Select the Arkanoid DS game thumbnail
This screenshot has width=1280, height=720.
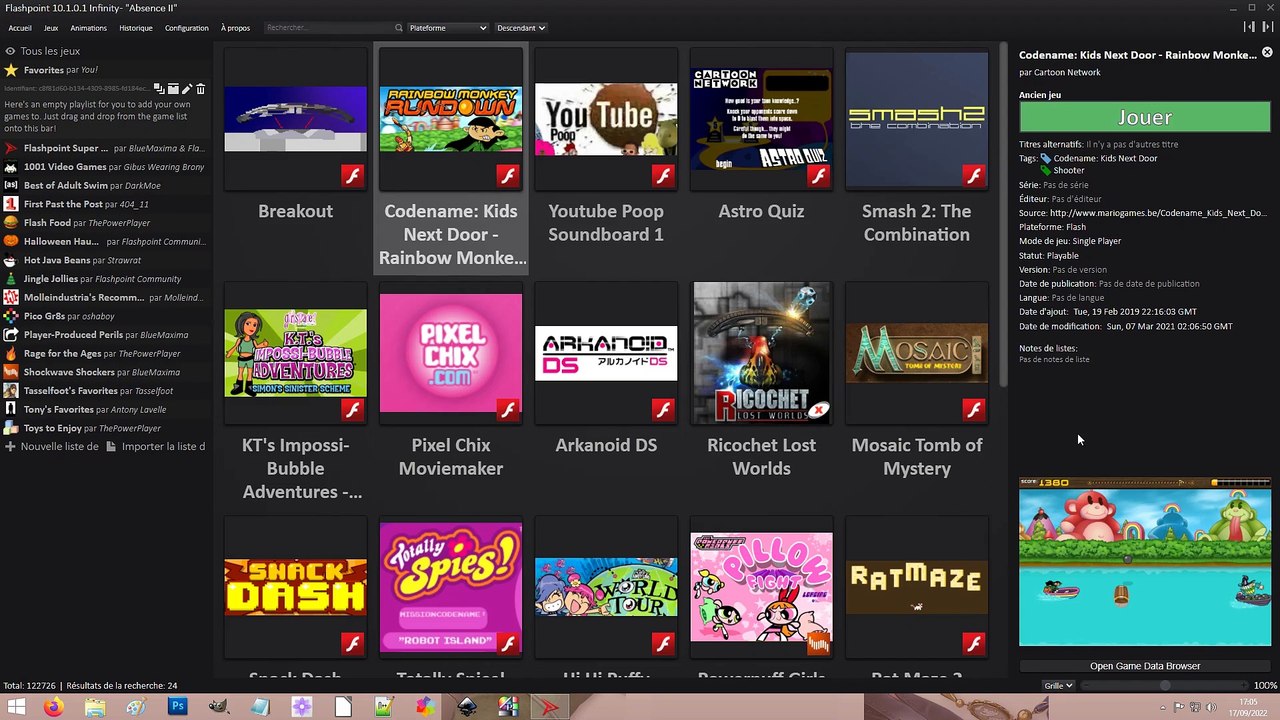click(606, 353)
